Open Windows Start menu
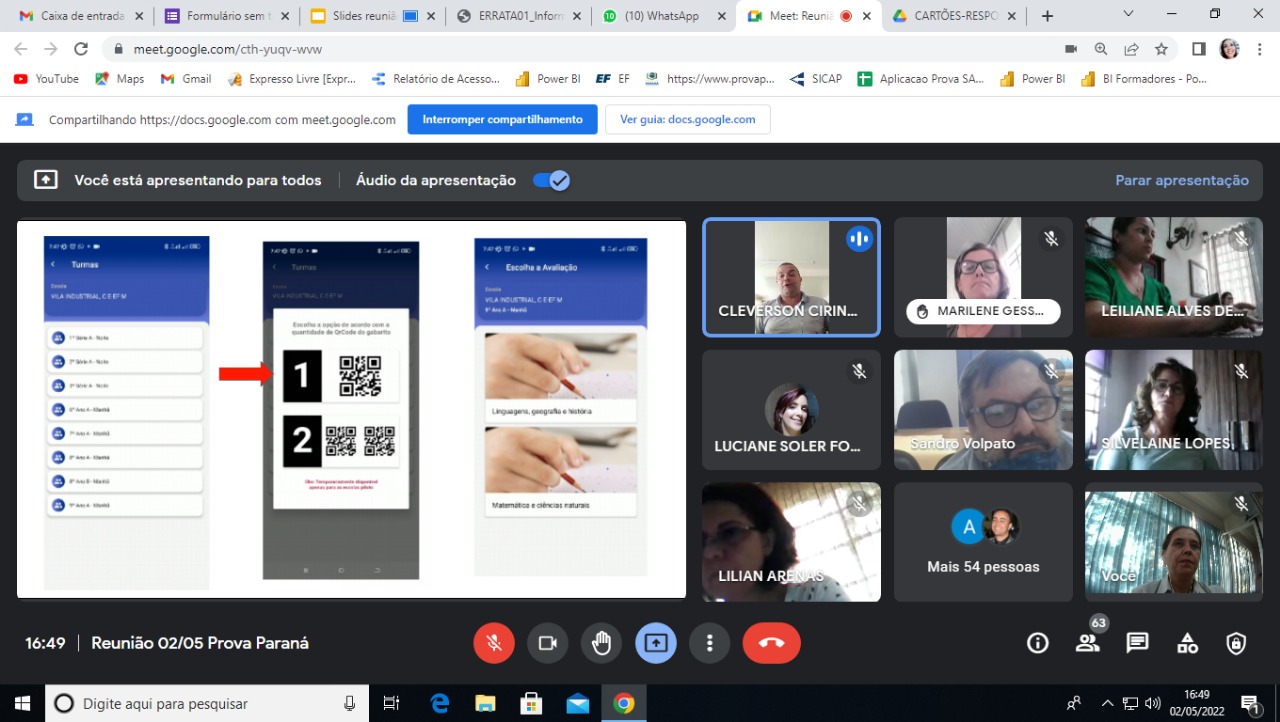The height and width of the screenshot is (722, 1280). pyautogui.click(x=22, y=703)
